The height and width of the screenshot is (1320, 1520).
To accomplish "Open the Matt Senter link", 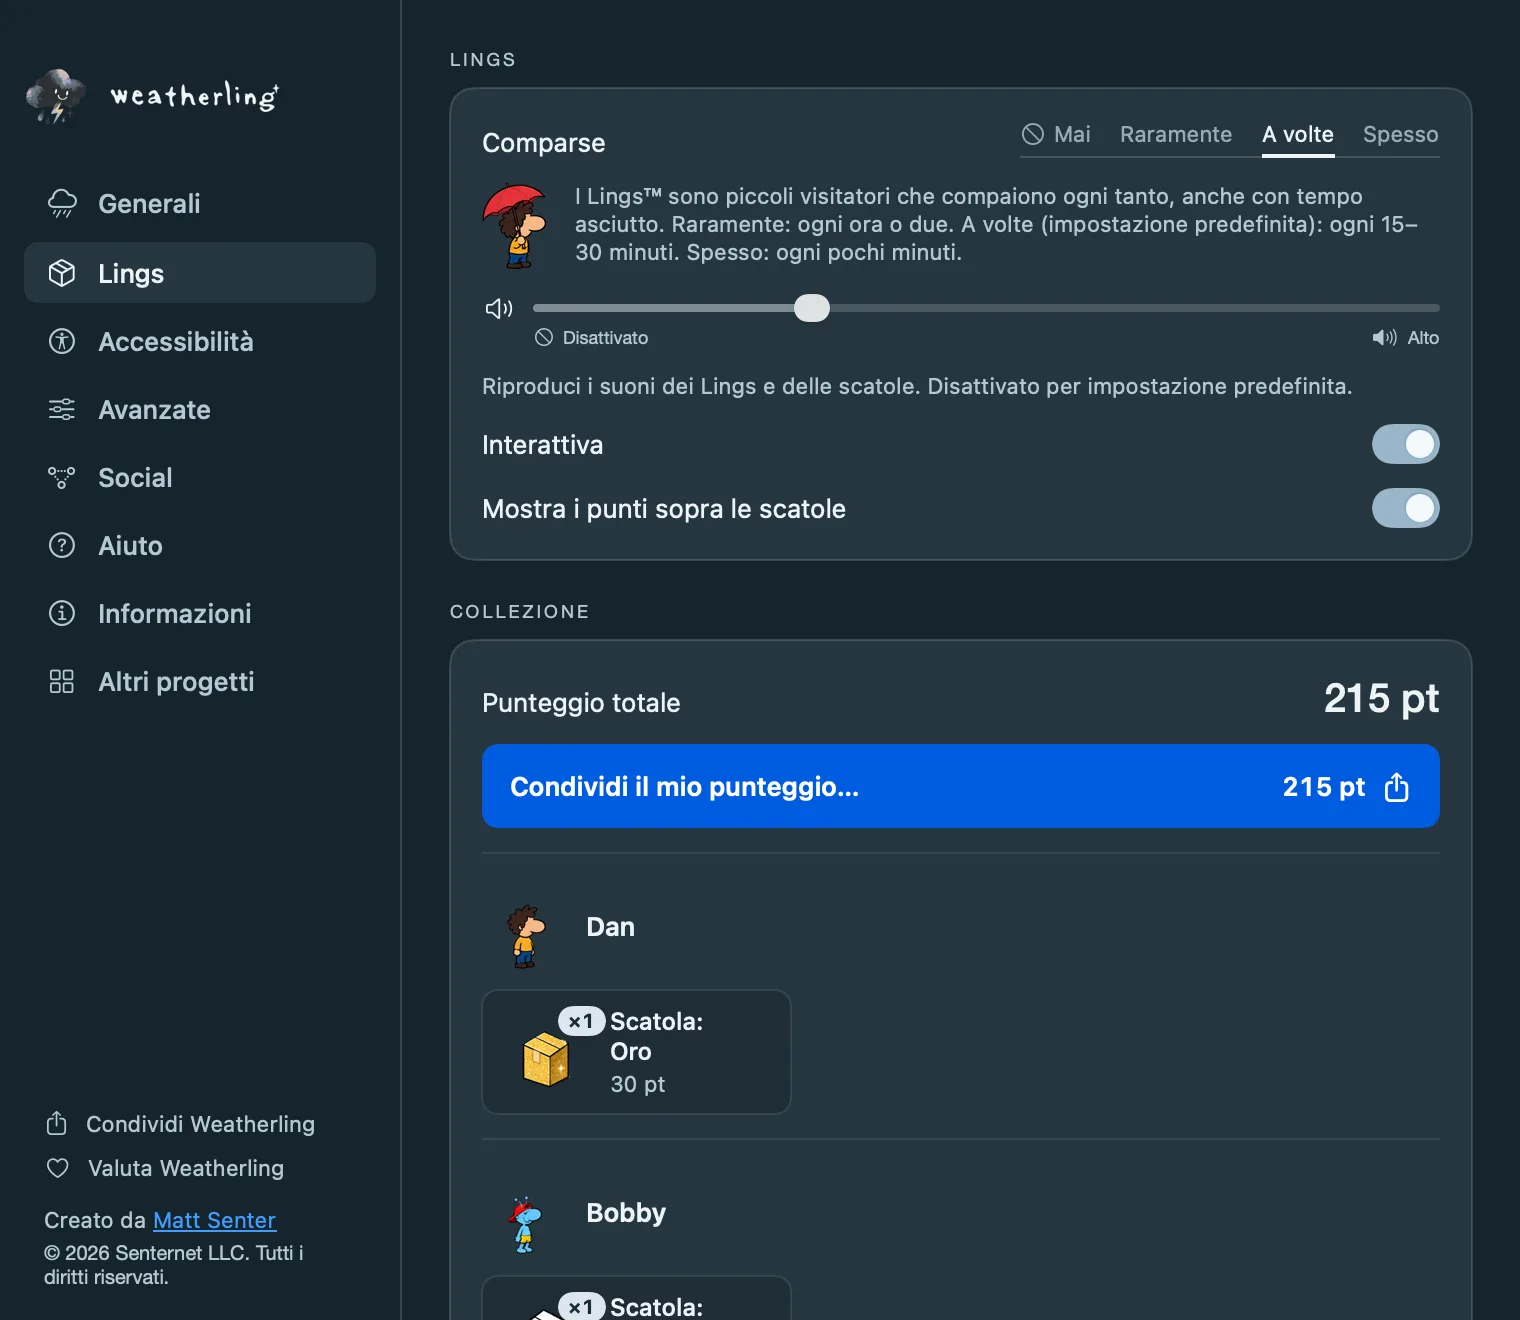I will pyautogui.click(x=214, y=1220).
